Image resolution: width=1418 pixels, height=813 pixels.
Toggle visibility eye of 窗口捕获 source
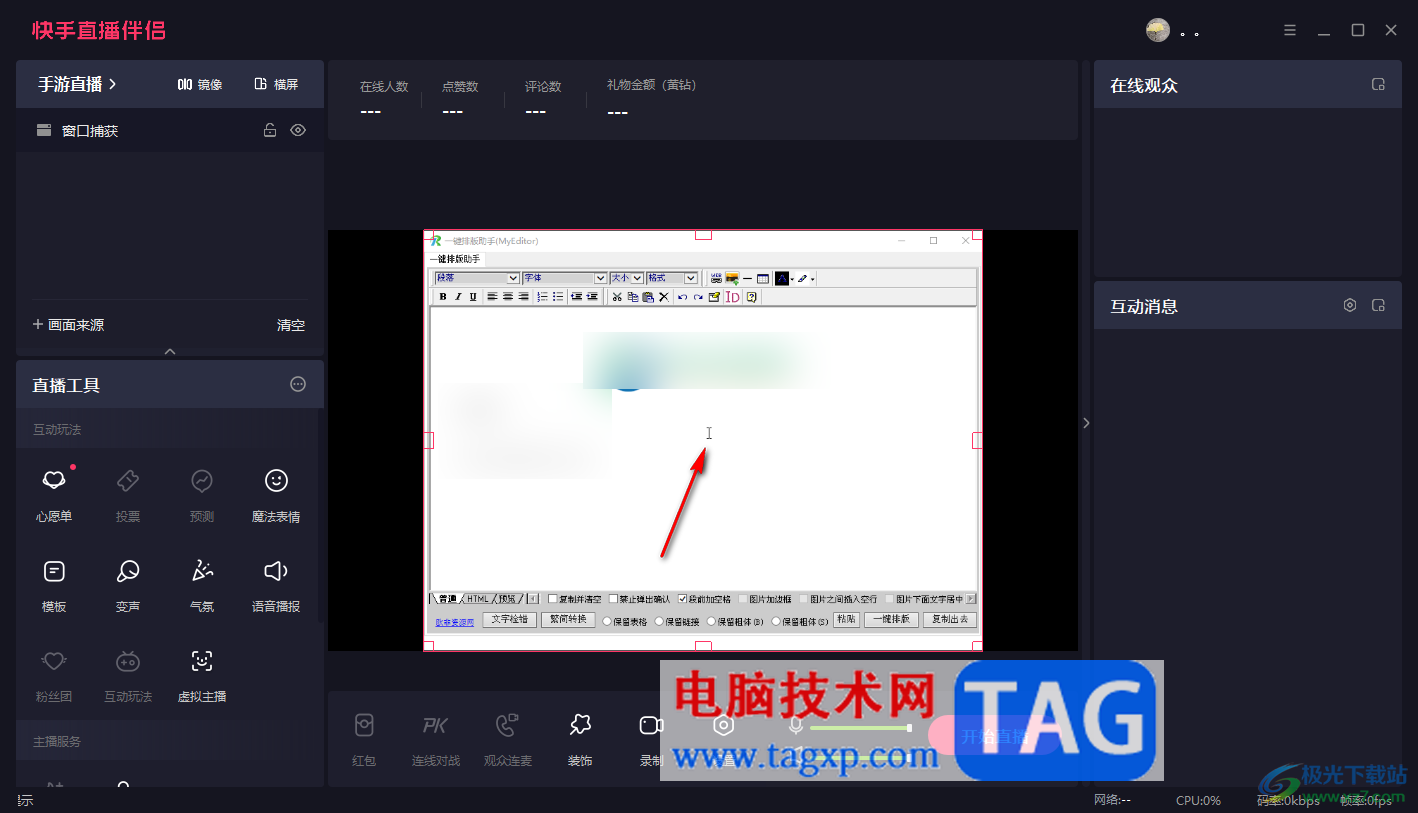pos(298,130)
